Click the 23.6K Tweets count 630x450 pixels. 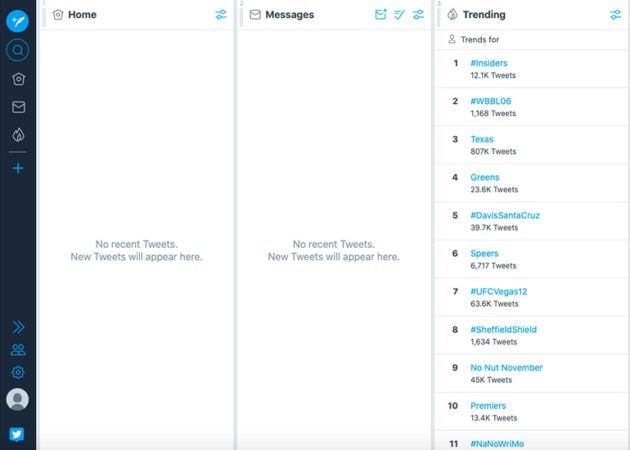click(494, 190)
